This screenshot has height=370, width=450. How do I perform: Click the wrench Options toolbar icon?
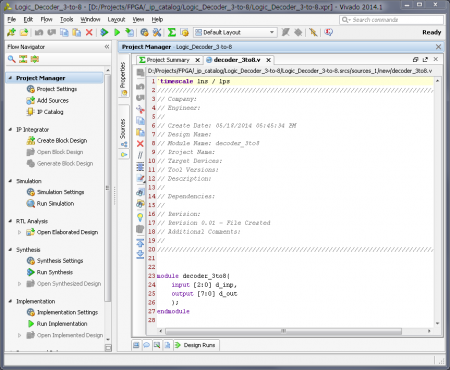157,32
